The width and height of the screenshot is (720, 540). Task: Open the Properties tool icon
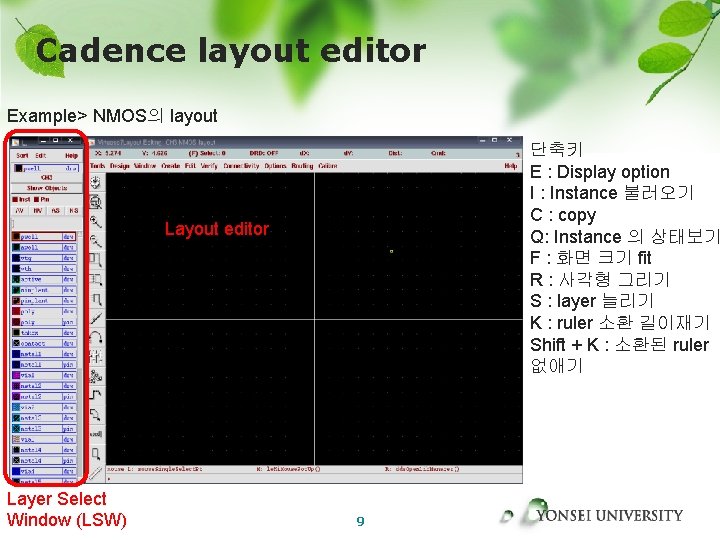point(96,357)
